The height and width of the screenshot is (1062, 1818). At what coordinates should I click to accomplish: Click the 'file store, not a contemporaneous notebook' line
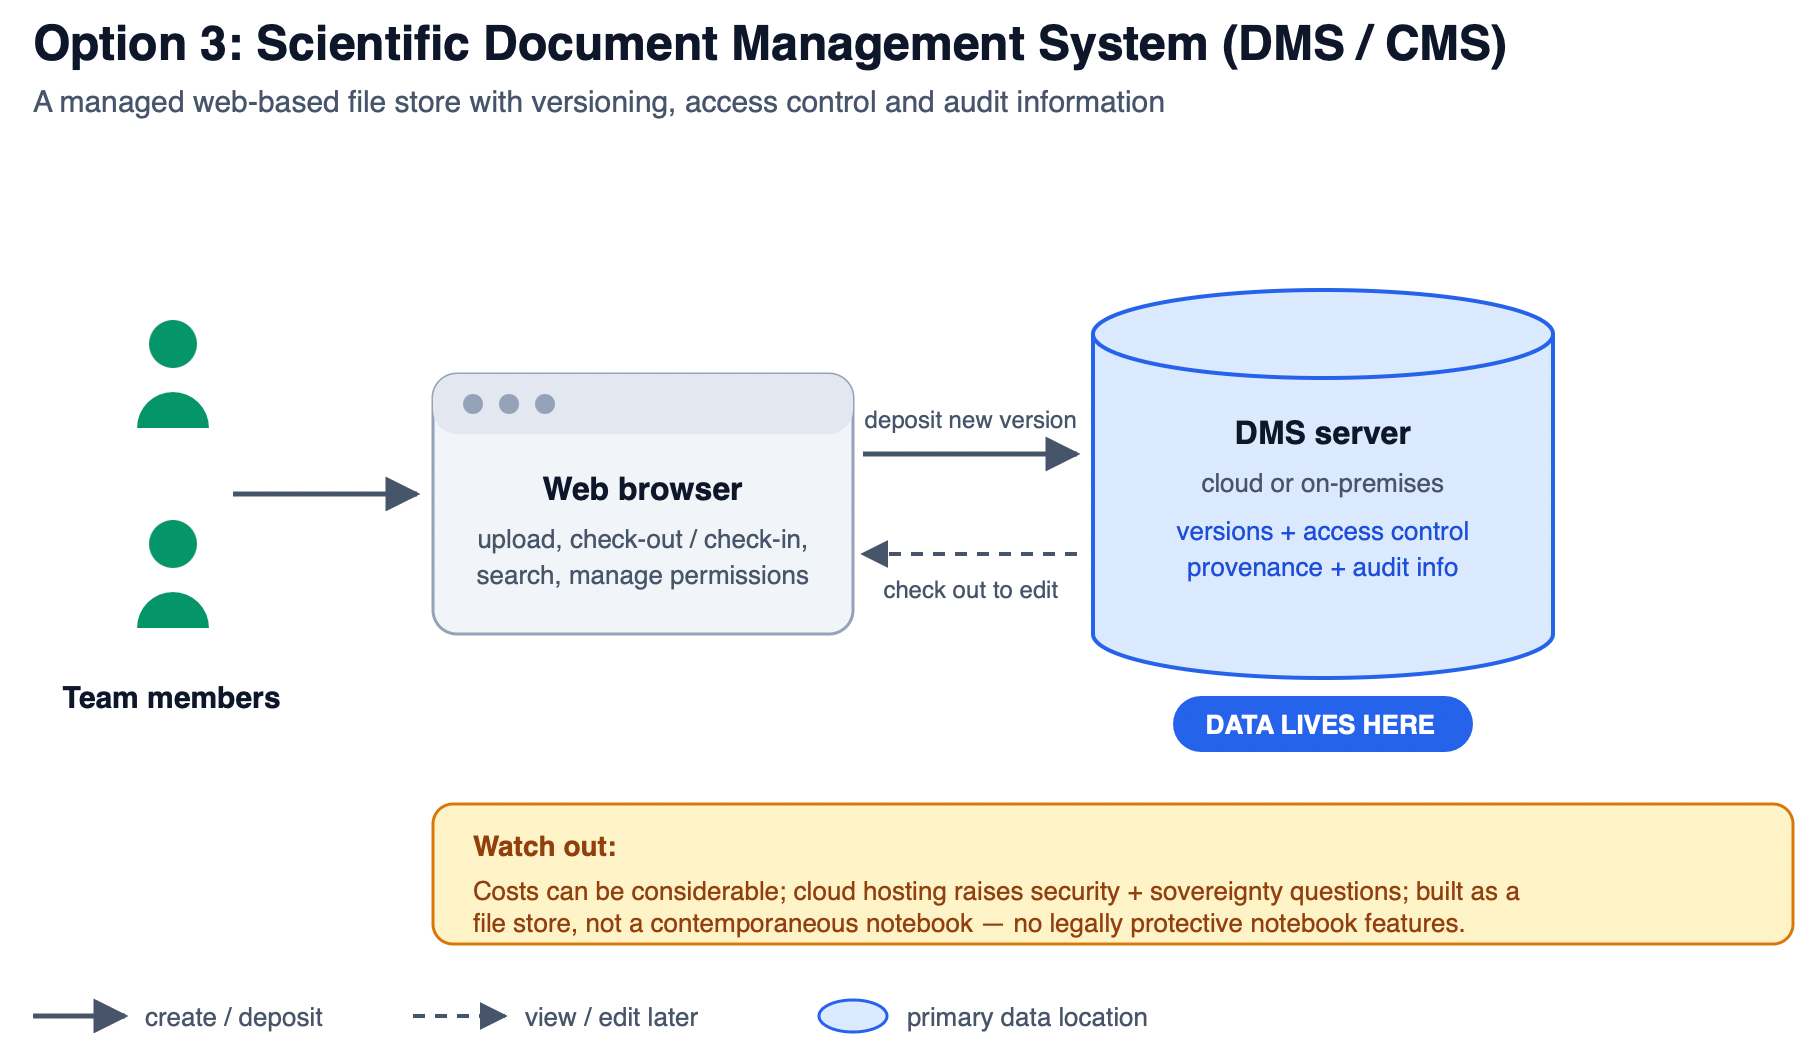[x=969, y=923]
